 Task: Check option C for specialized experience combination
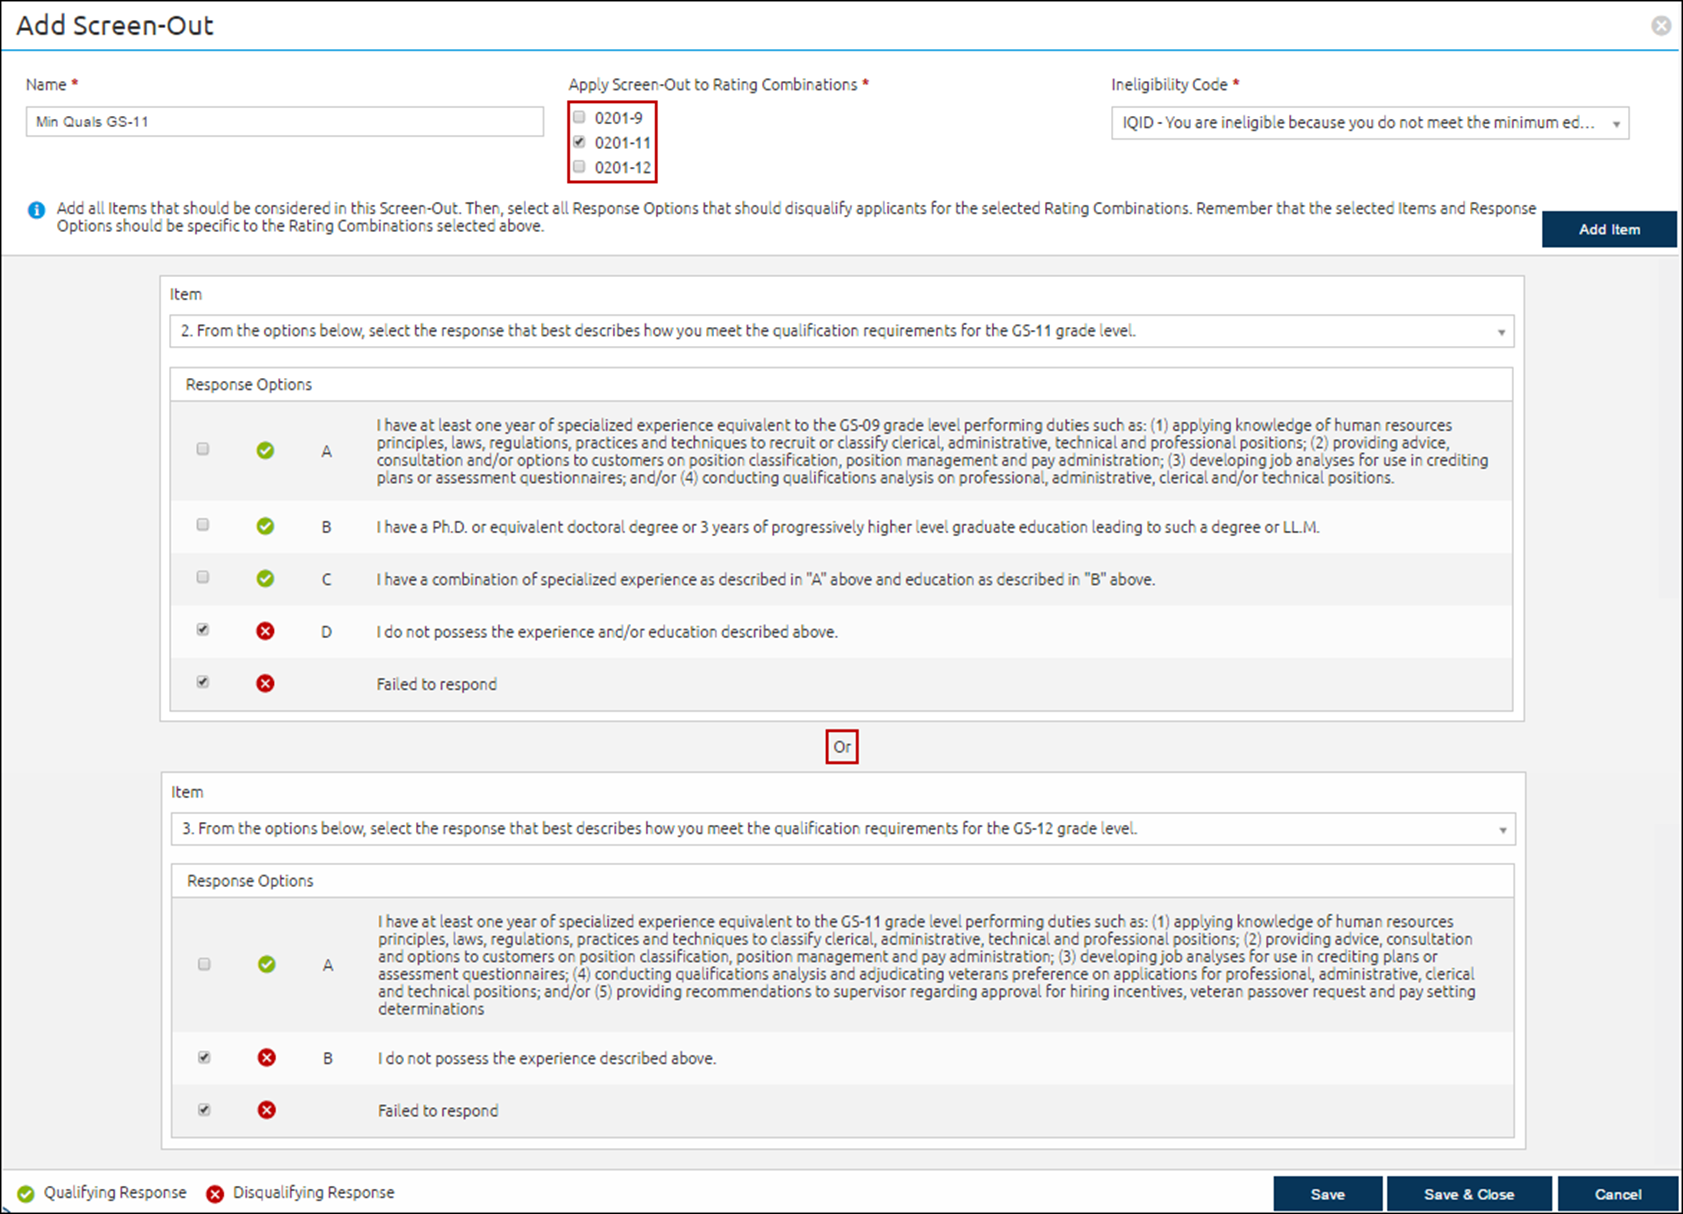point(203,577)
